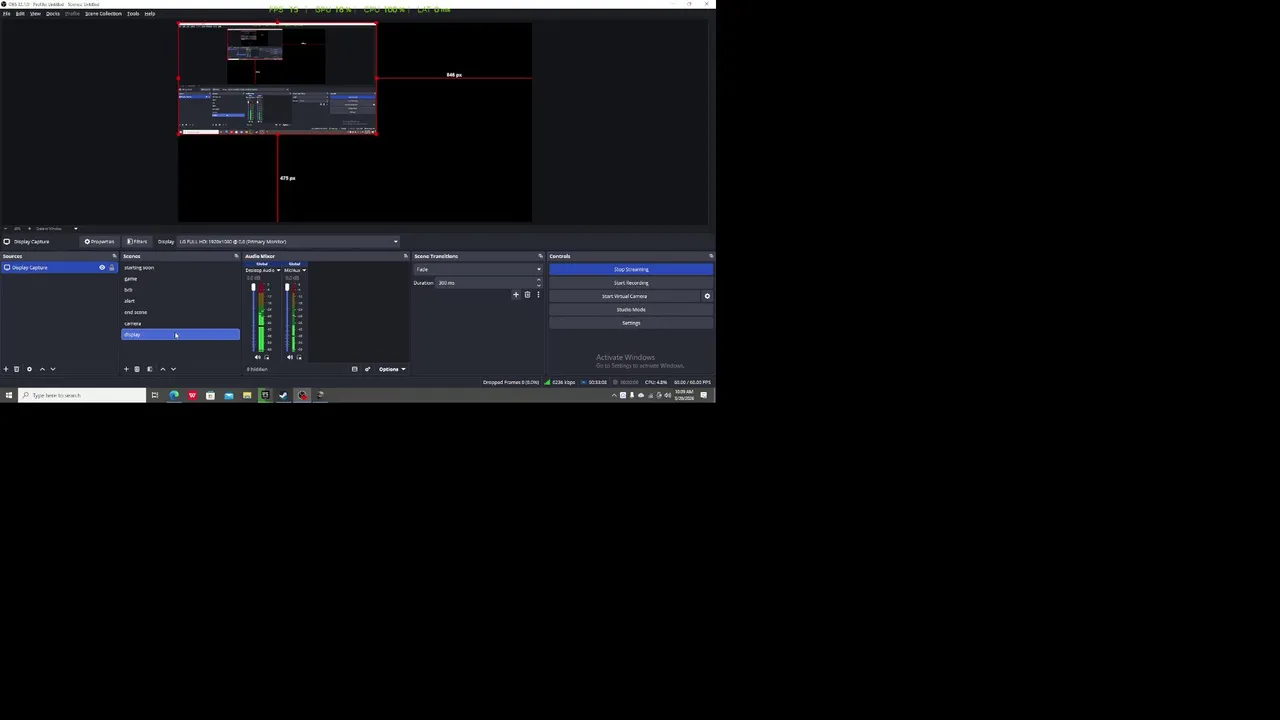Open Microsoft Edge from the taskbar
The image size is (1280, 720).
coord(174,395)
